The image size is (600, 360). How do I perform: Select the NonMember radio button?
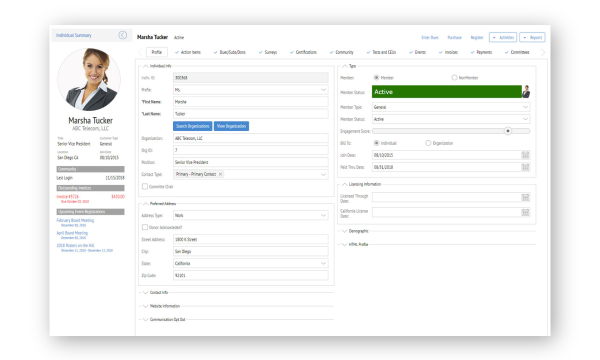pos(454,78)
